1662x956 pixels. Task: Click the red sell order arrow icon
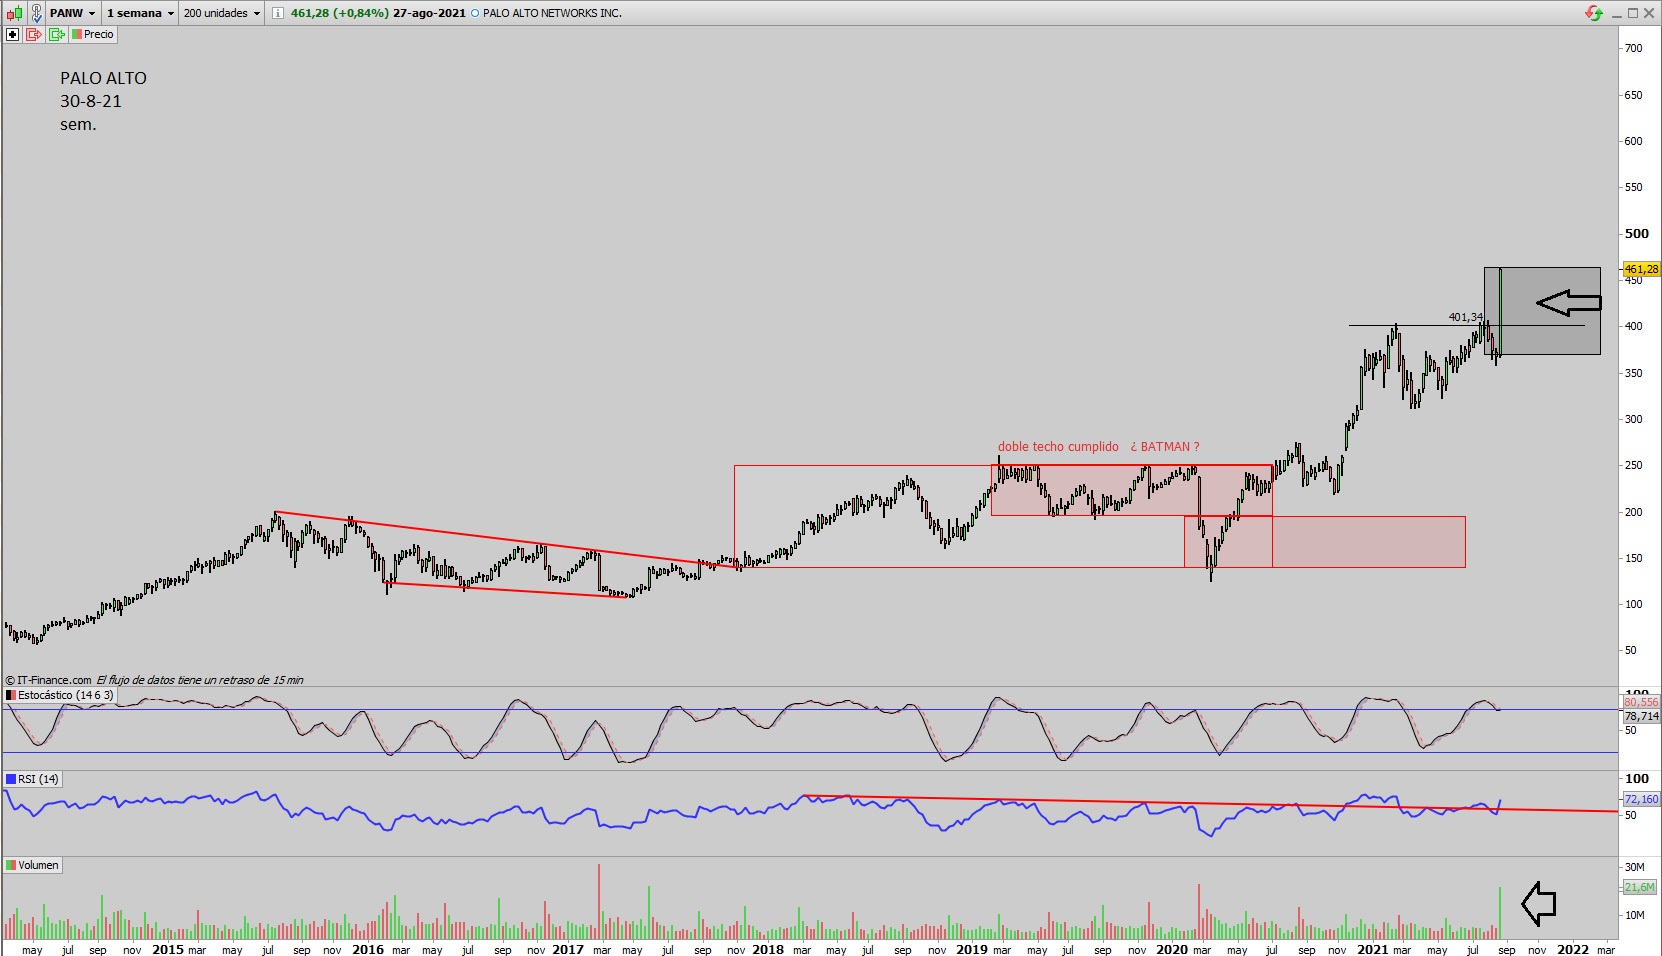point(34,34)
